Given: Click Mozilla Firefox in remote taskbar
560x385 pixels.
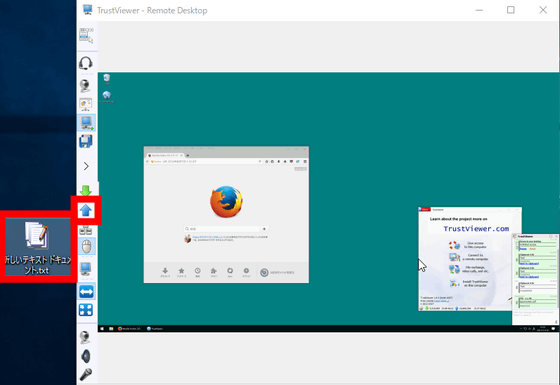Looking at the screenshot, I should (x=130, y=329).
